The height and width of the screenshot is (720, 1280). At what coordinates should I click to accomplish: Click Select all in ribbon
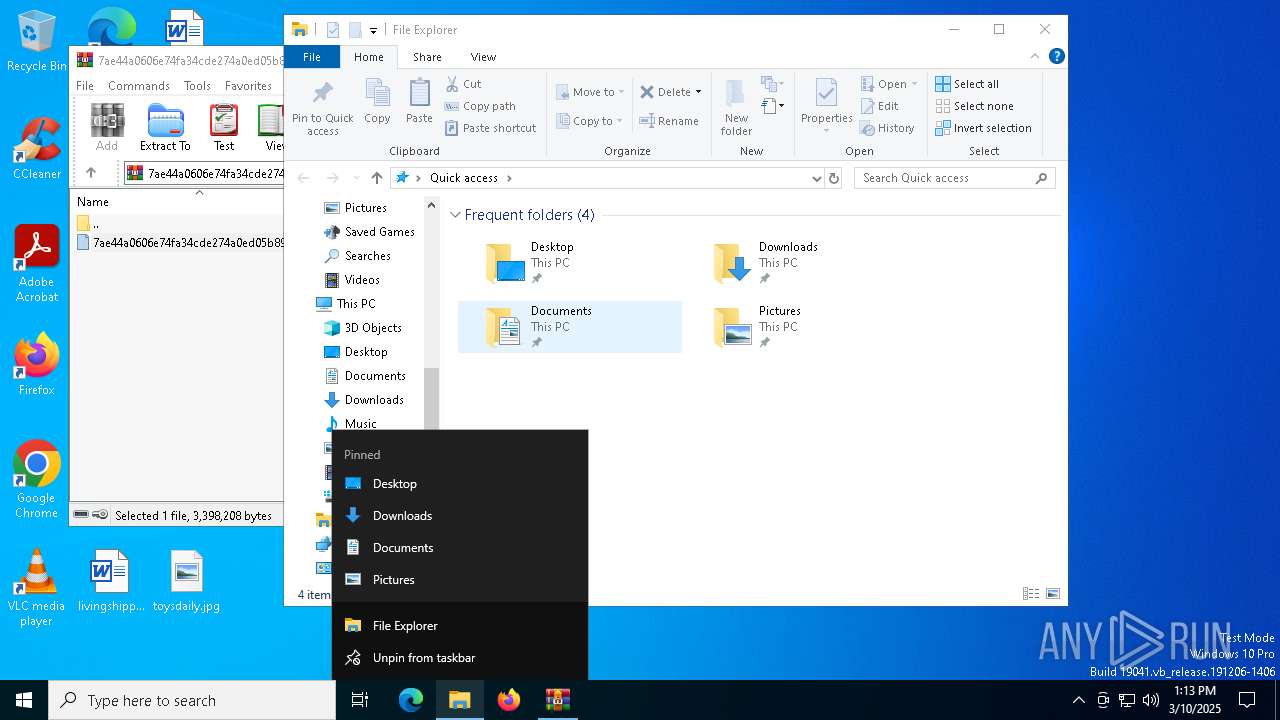(x=967, y=84)
